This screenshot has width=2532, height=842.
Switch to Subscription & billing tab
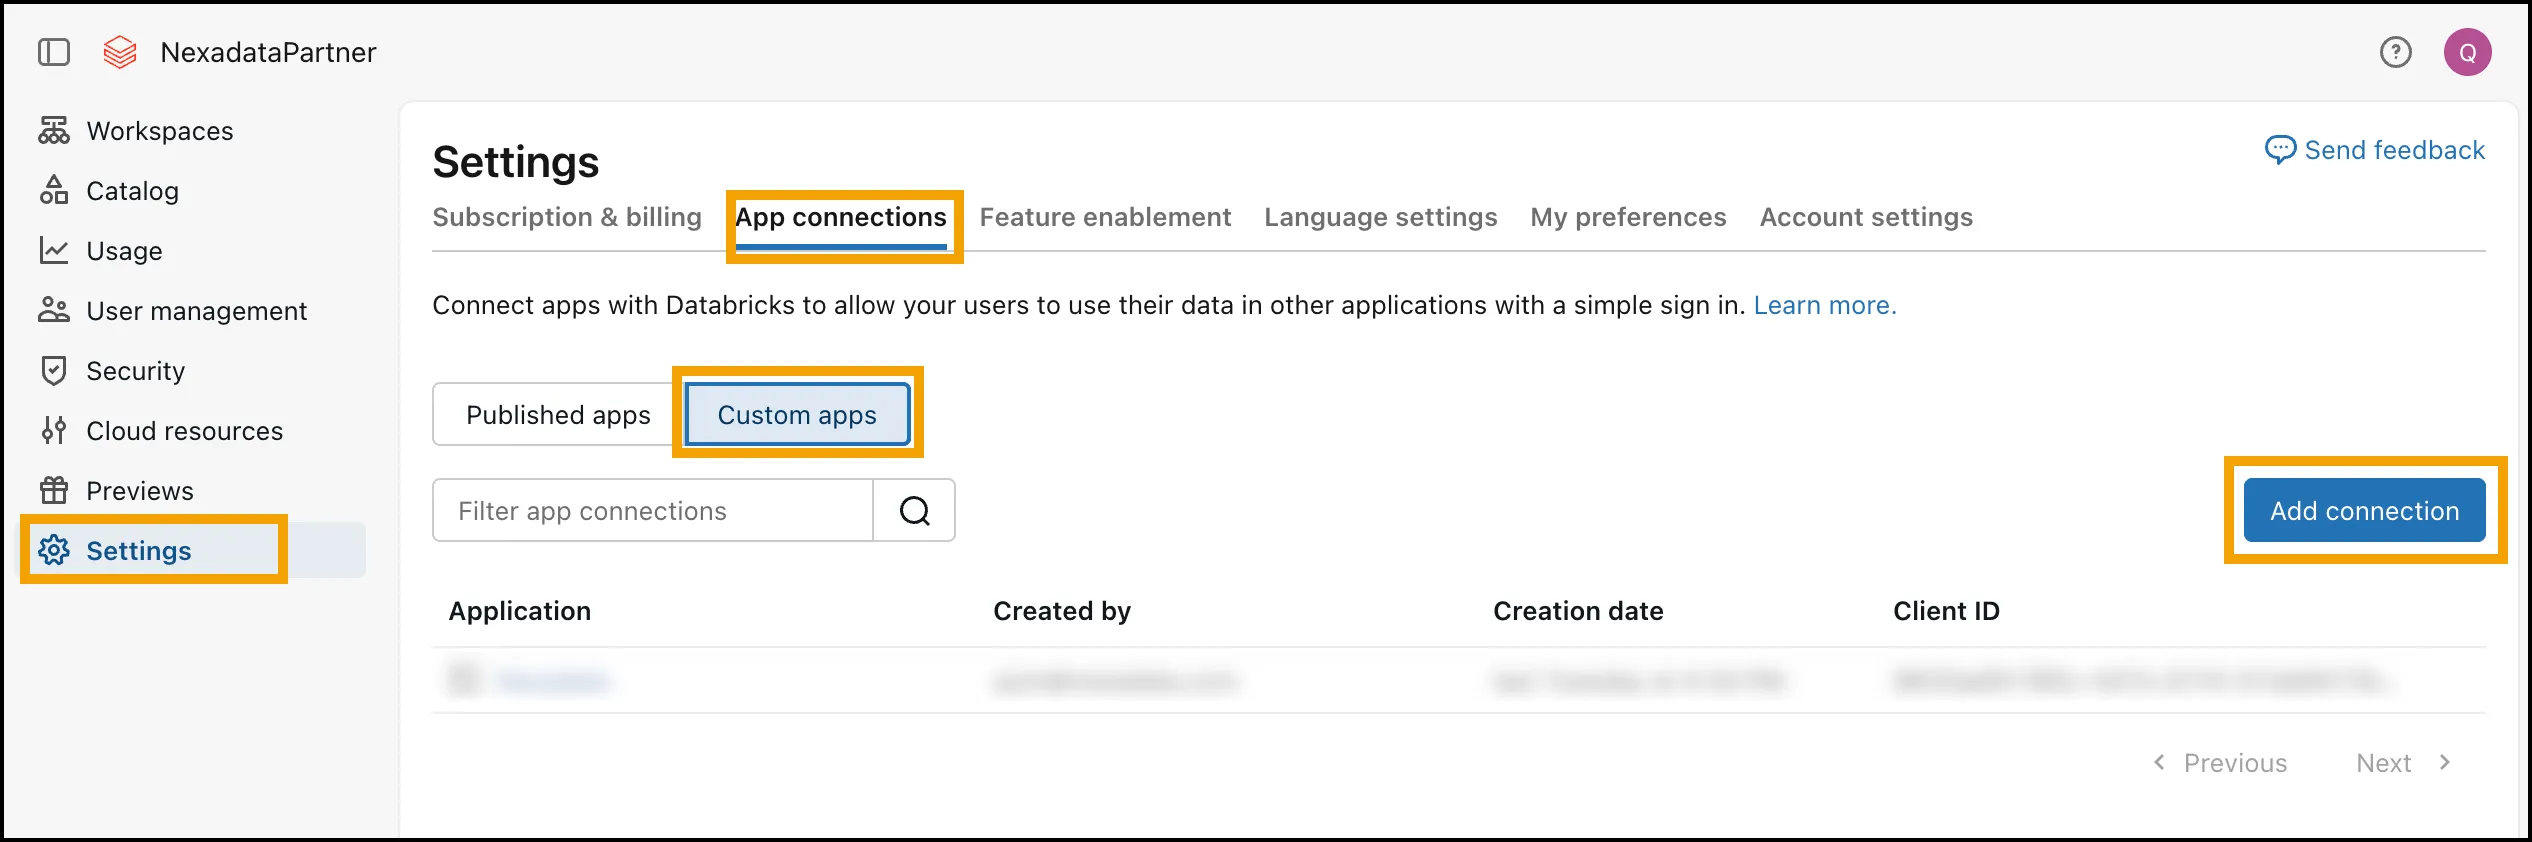[567, 217]
